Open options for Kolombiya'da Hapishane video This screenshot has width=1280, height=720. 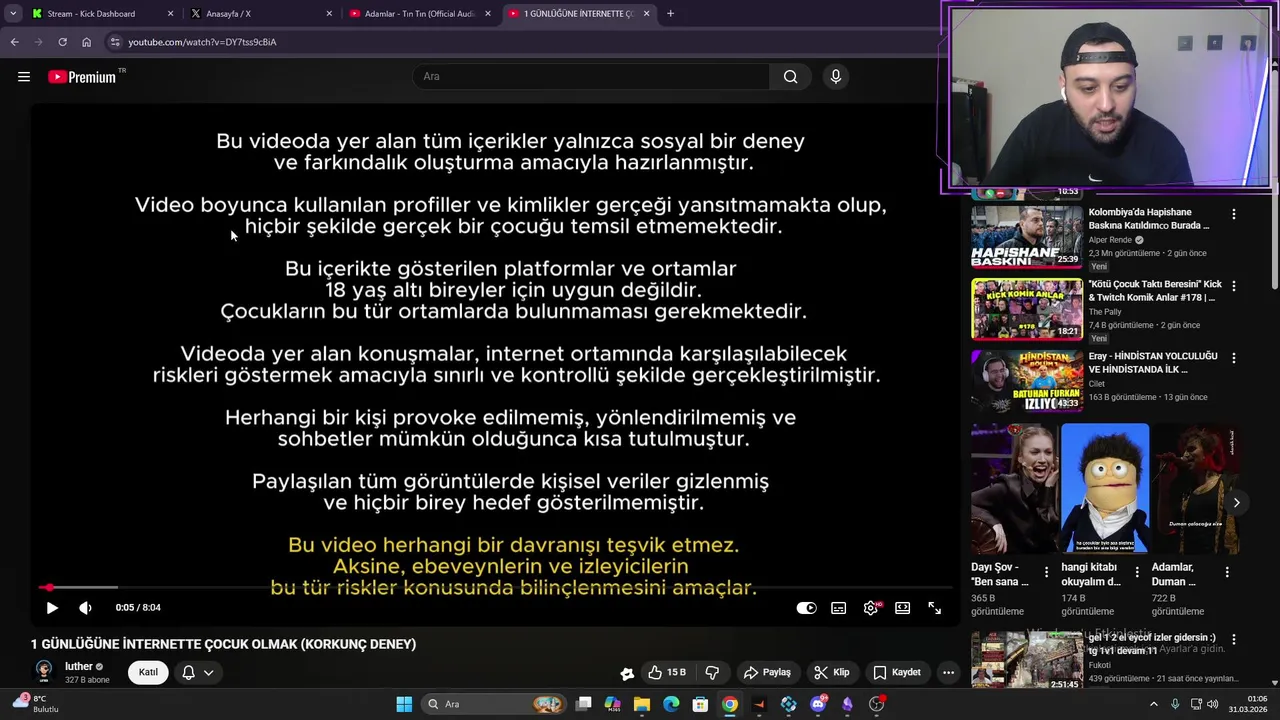[1234, 214]
